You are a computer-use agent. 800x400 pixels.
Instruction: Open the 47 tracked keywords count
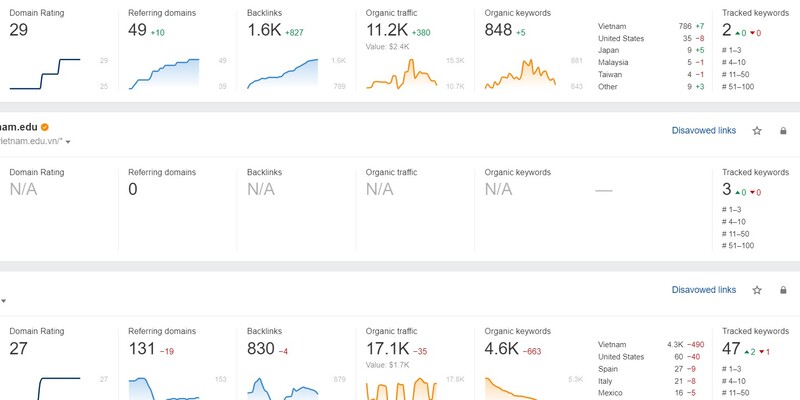(x=732, y=349)
